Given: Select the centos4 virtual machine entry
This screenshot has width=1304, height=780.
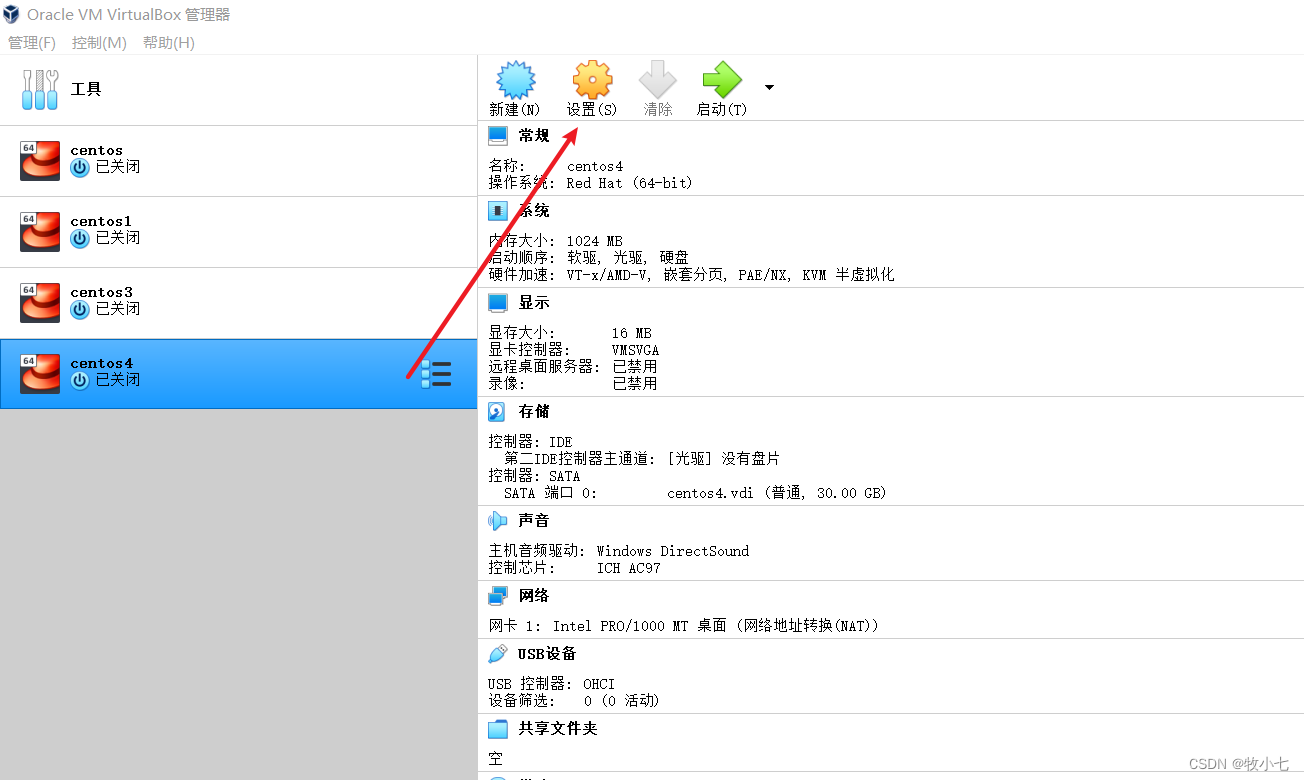Looking at the screenshot, I should click(238, 374).
